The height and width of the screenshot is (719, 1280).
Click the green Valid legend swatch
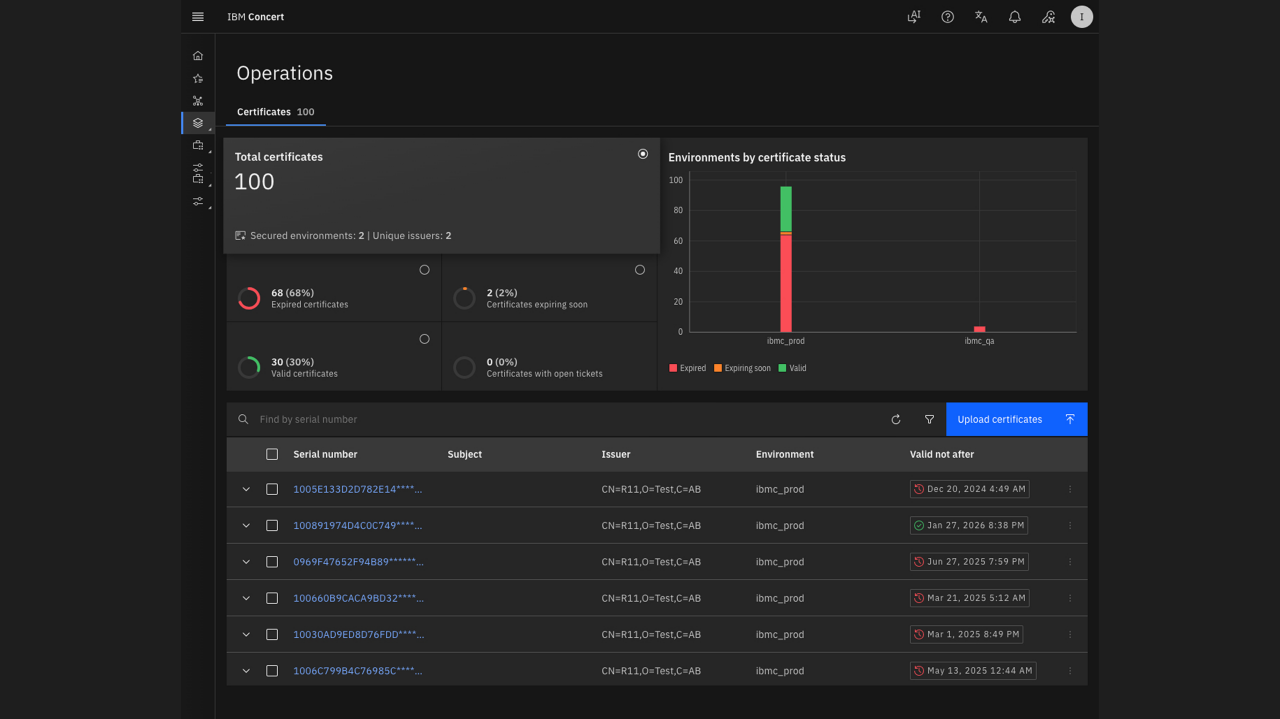782,368
